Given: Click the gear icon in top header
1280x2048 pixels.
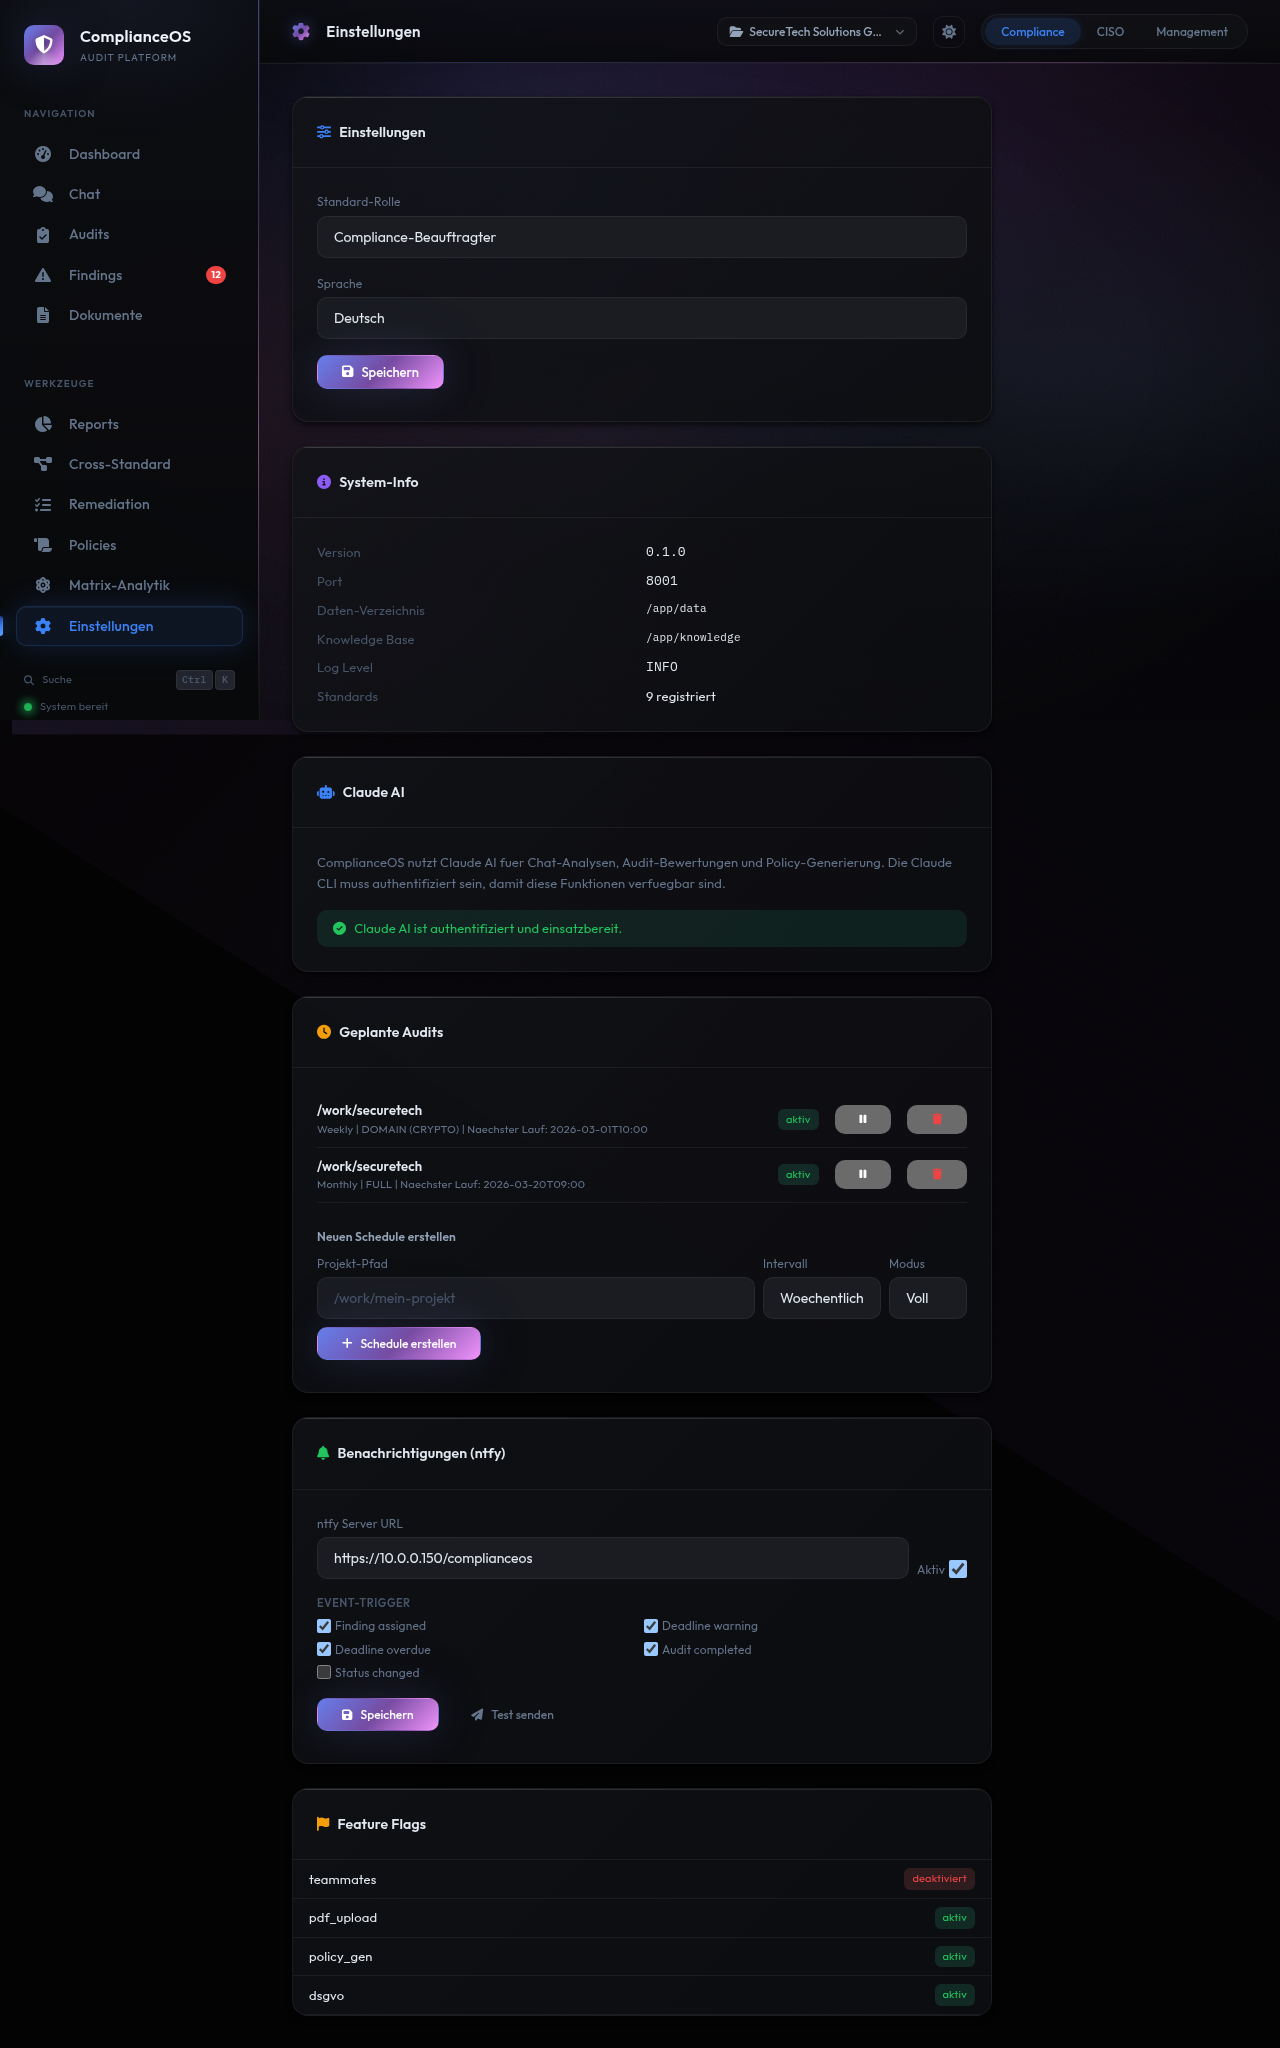Looking at the screenshot, I should [x=949, y=32].
